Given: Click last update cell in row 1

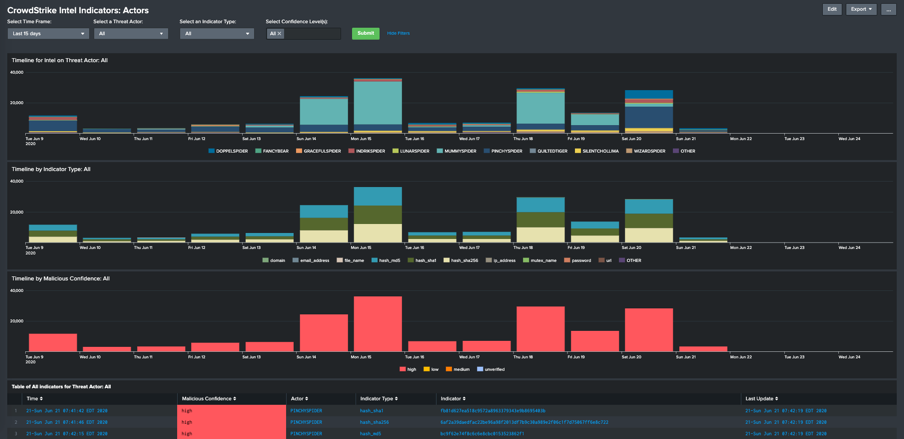Looking at the screenshot, I should point(786,411).
